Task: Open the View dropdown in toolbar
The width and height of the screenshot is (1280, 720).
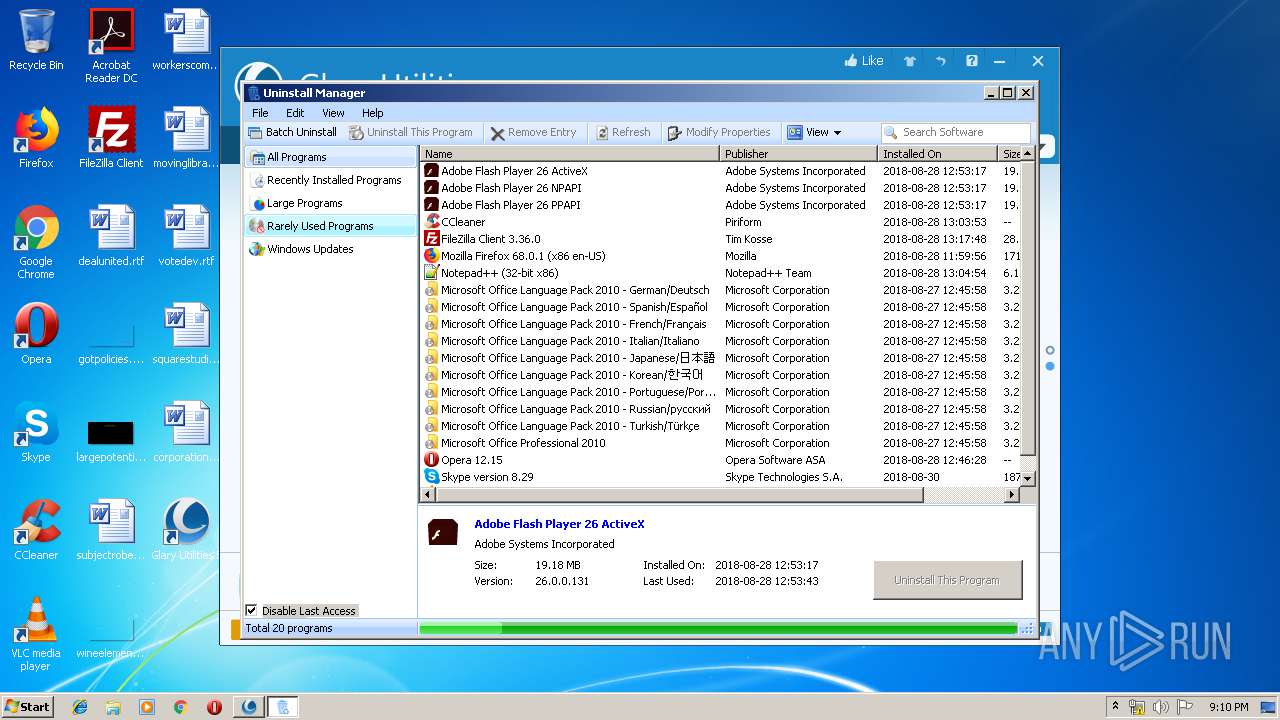Action: (x=814, y=132)
